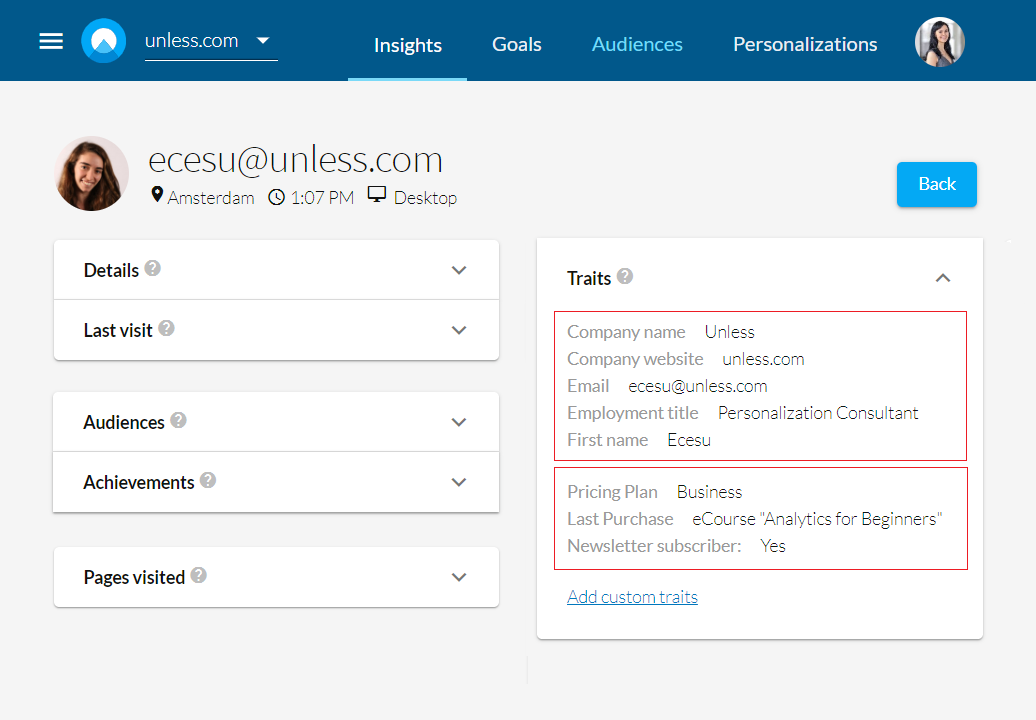
Task: Click the visitor profile photo
Action: (x=91, y=174)
